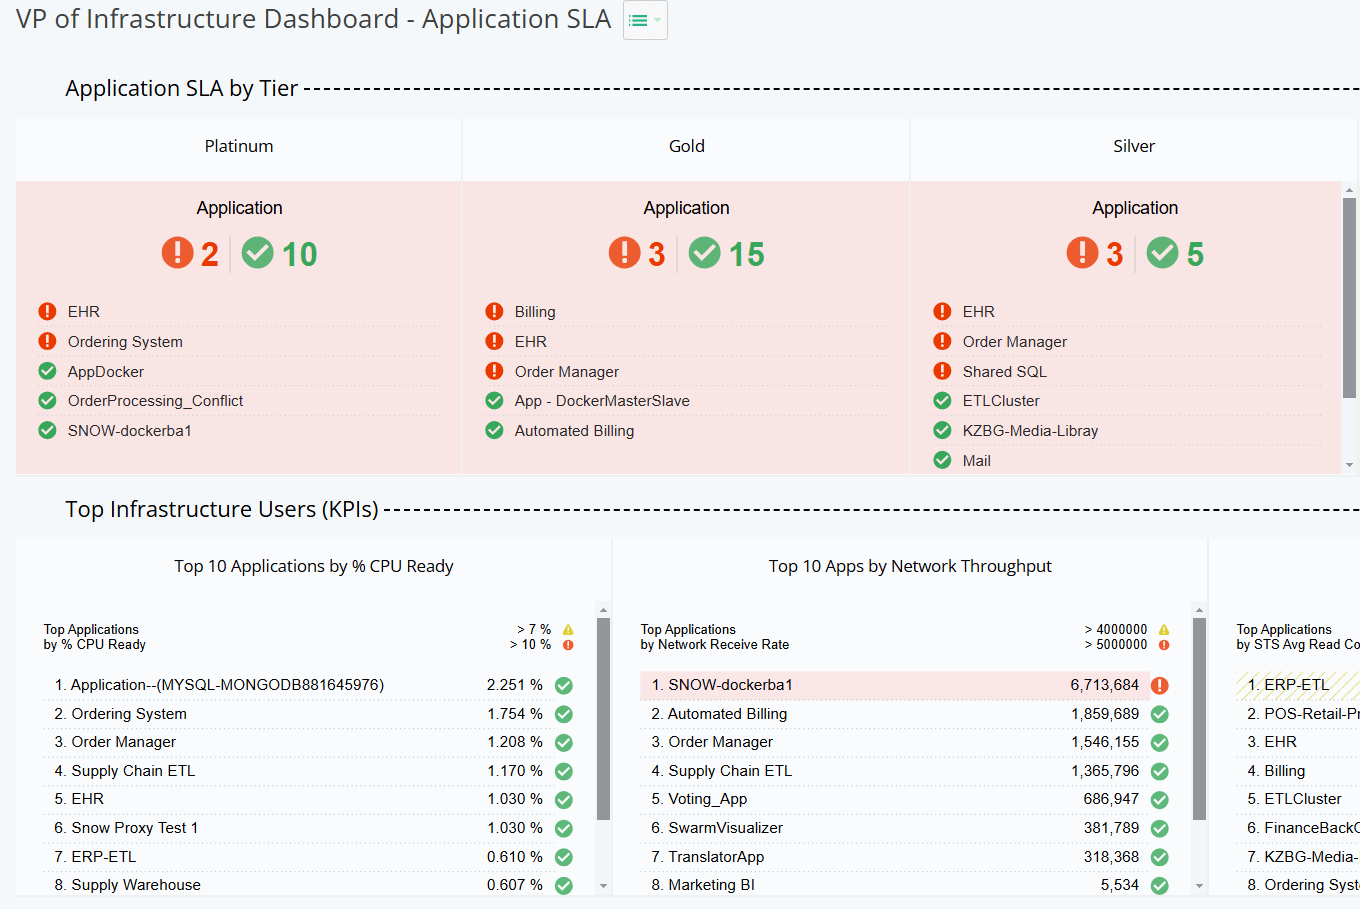Screen dimensions: 1360x909
Task: Click the 2.251 % CPU Ready value
Action: 515,685
